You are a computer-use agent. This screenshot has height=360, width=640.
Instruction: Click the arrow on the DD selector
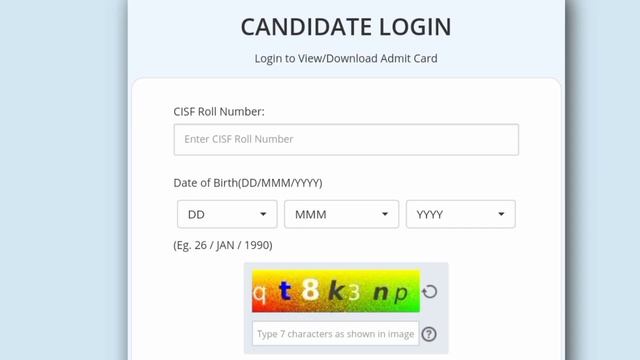[263, 214]
